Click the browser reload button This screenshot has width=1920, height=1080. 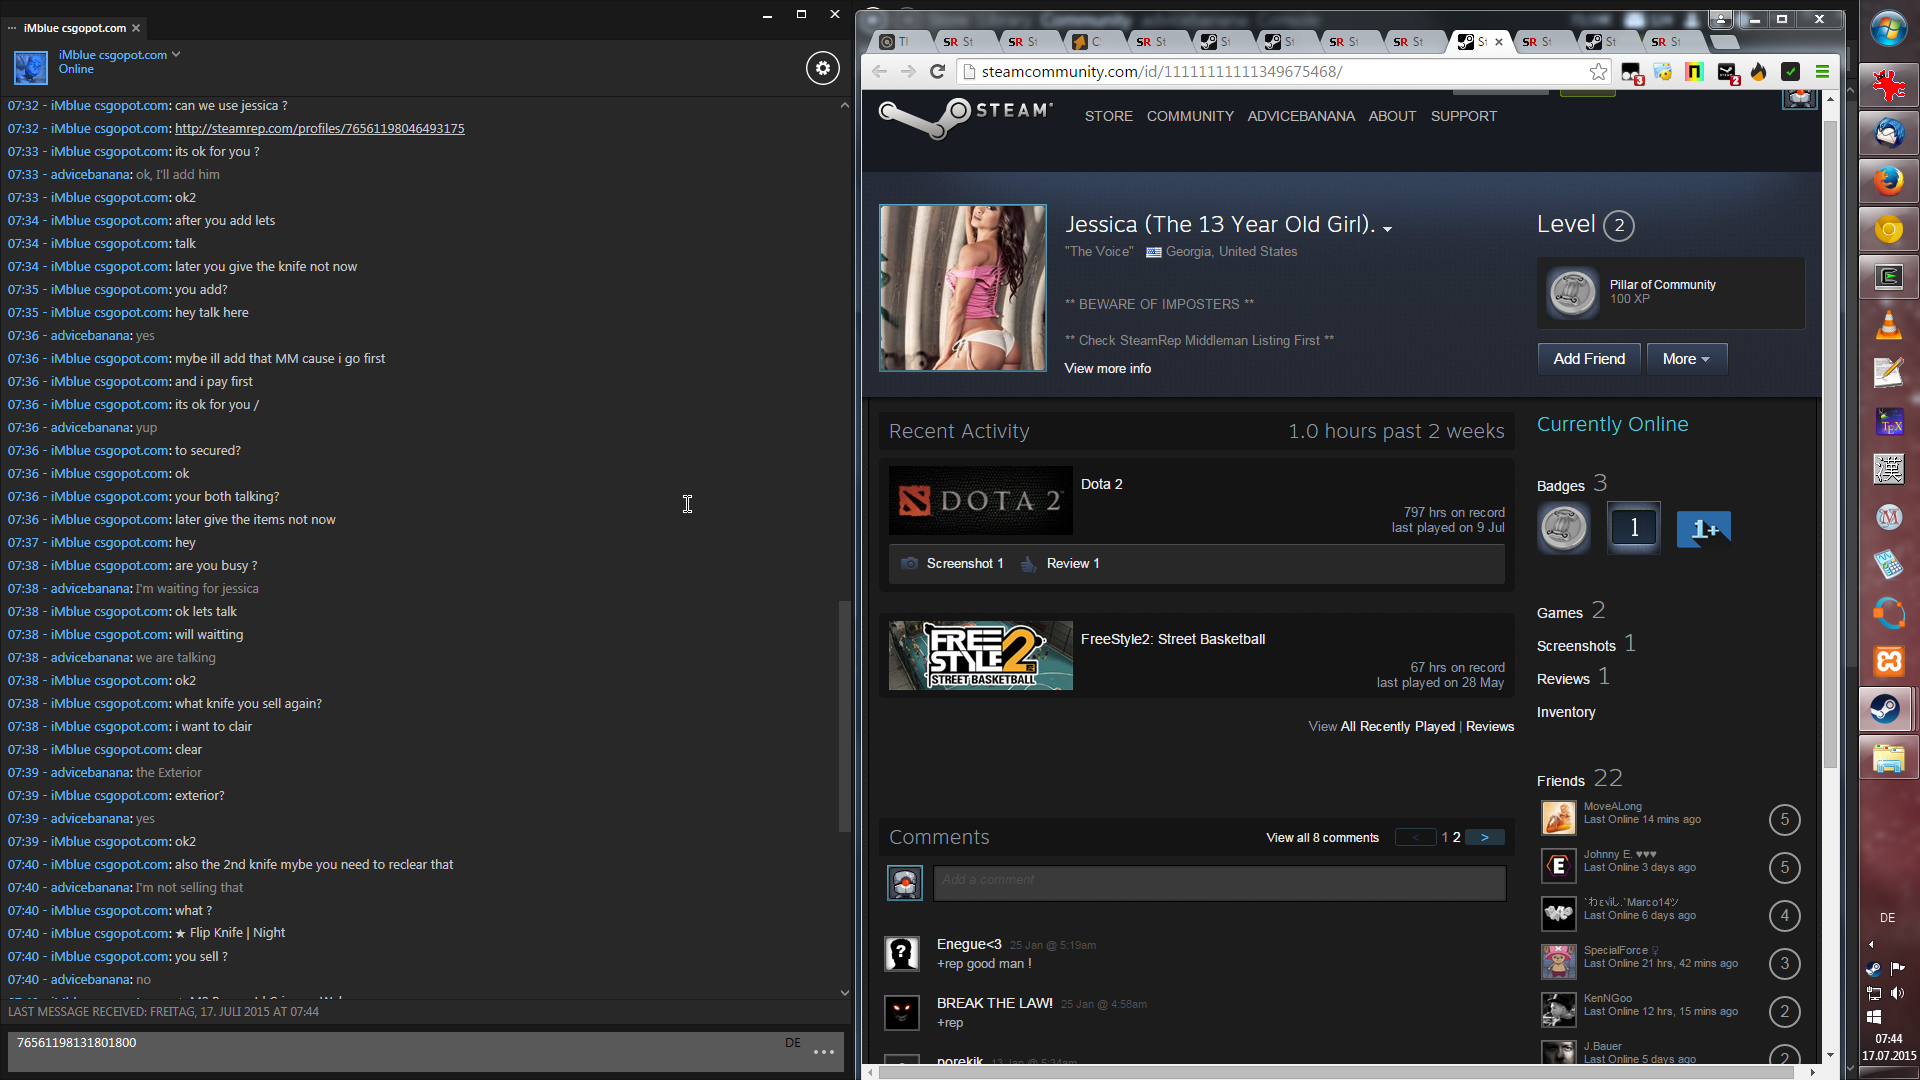pos(937,71)
